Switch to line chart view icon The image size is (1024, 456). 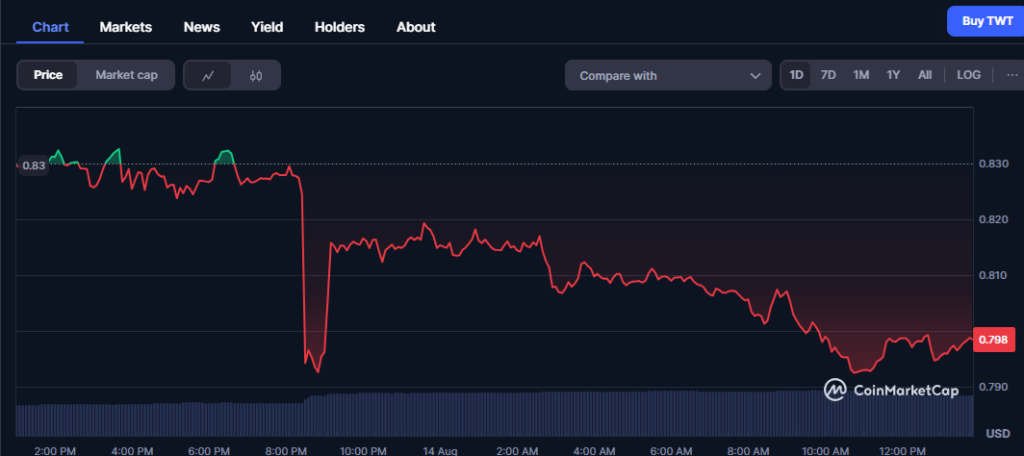click(x=208, y=75)
